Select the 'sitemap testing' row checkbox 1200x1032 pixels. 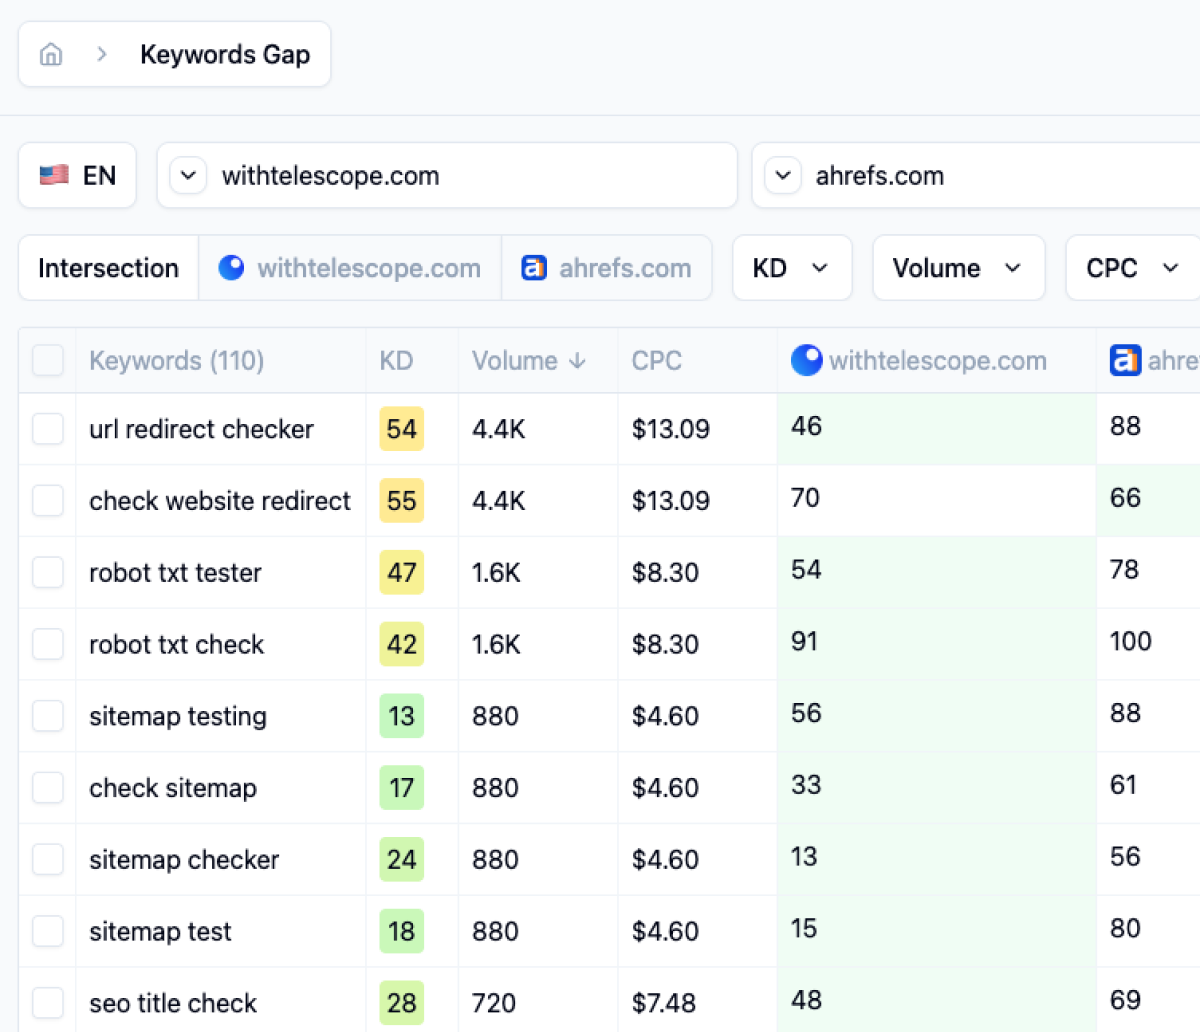pos(48,716)
